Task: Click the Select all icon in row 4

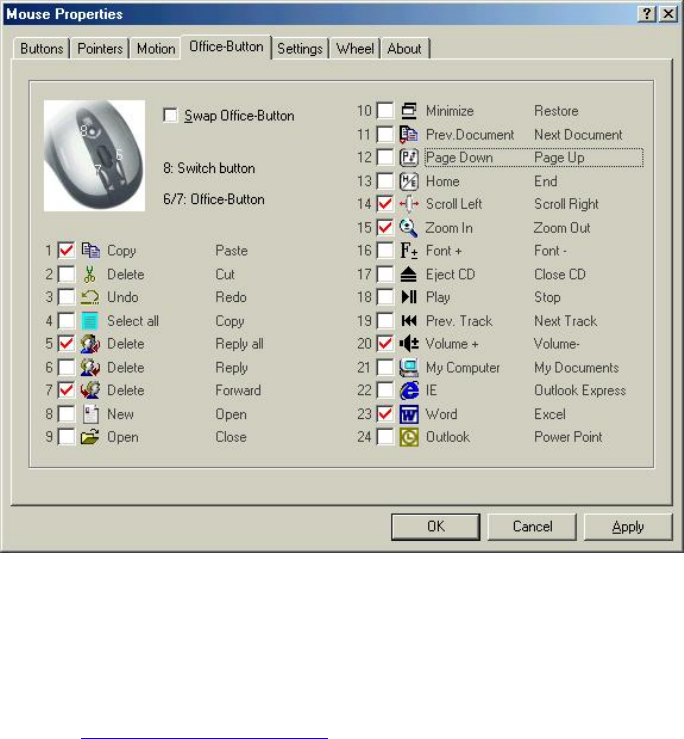Action: [x=90, y=320]
